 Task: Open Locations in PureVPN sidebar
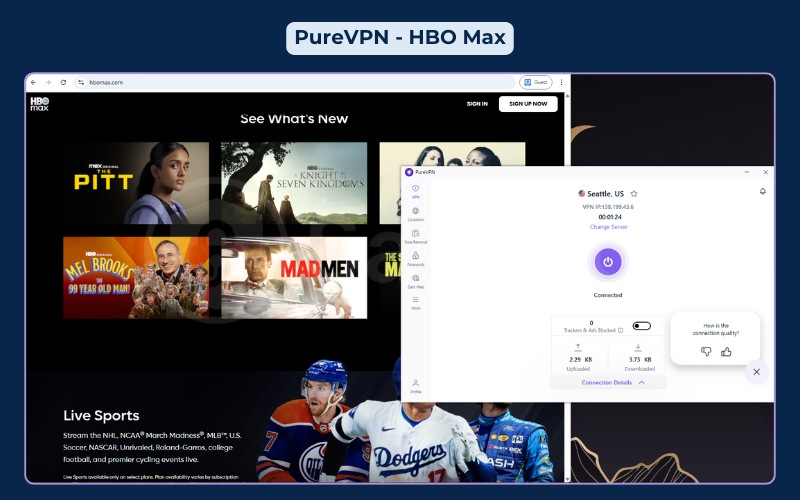click(x=415, y=214)
